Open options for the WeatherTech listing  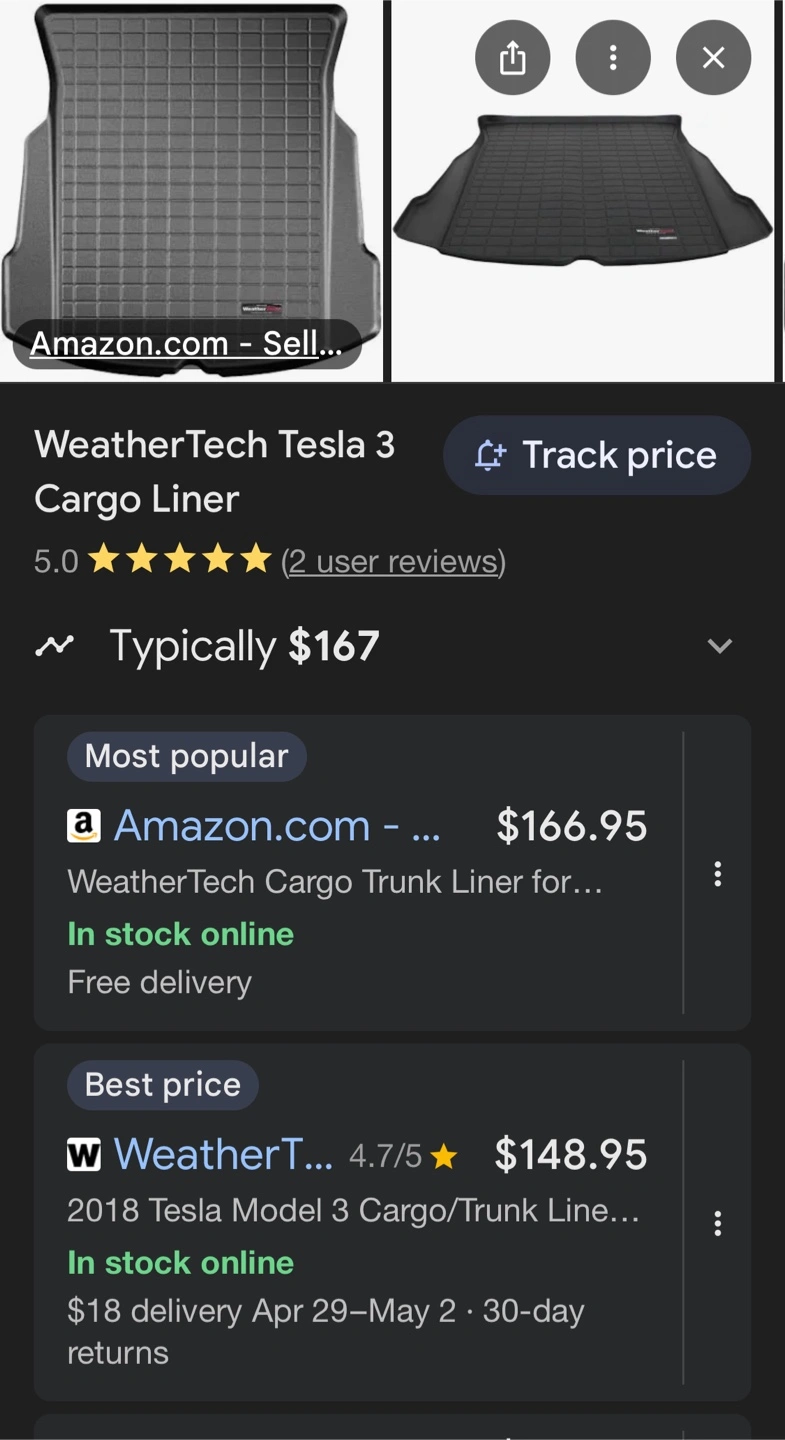pyautogui.click(x=717, y=1223)
